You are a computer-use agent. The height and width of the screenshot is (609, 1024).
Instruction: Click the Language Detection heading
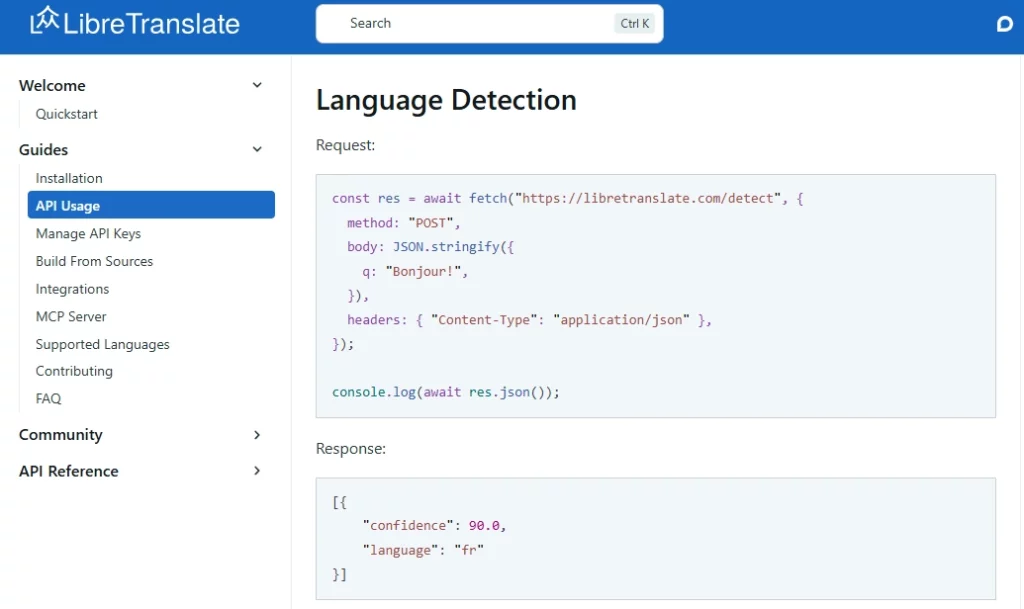(x=446, y=100)
